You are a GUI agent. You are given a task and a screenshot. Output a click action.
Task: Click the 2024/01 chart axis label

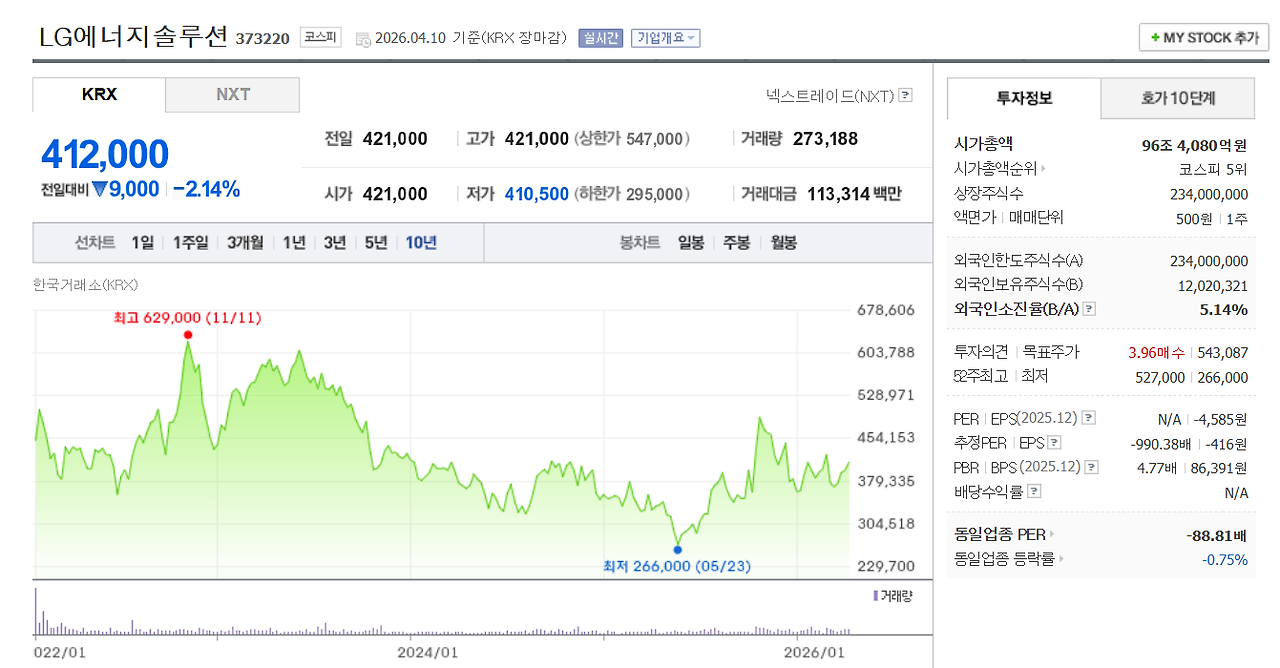click(428, 652)
